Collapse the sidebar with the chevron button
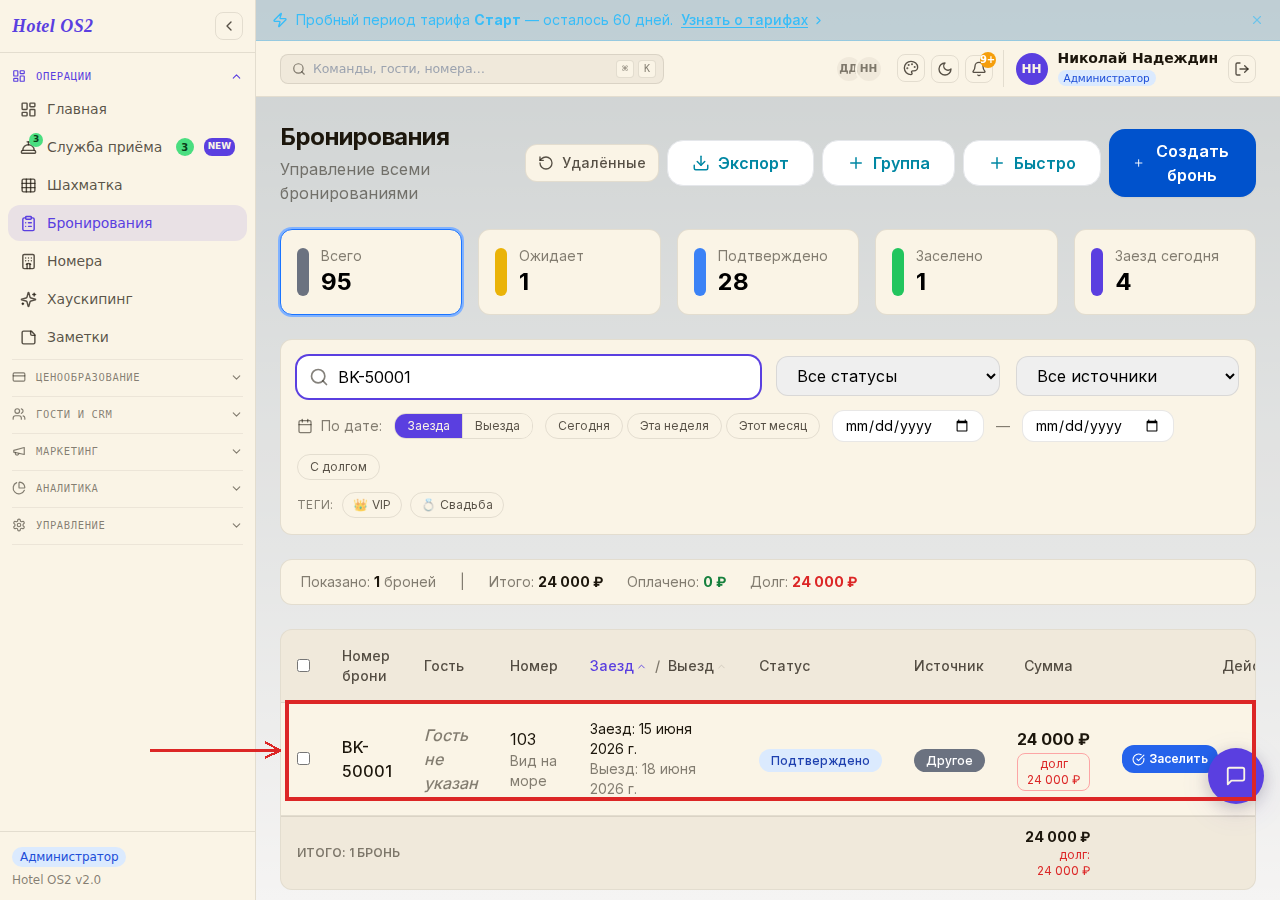Screen dimensions: 1280x900 pyautogui.click(x=229, y=26)
